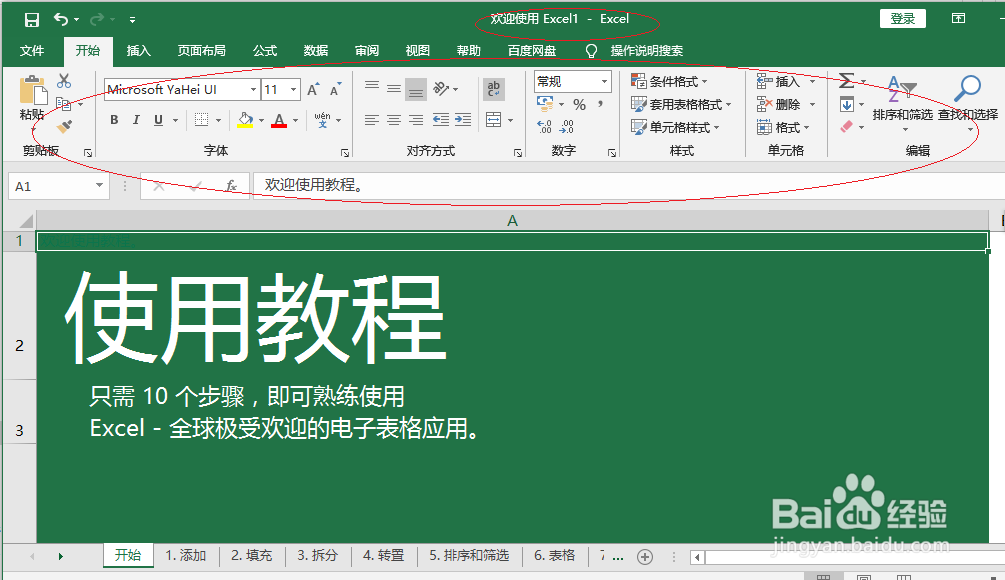This screenshot has height=580, width=1005.
Task: Click the Undo arrow icon
Action: pyautogui.click(x=61, y=19)
